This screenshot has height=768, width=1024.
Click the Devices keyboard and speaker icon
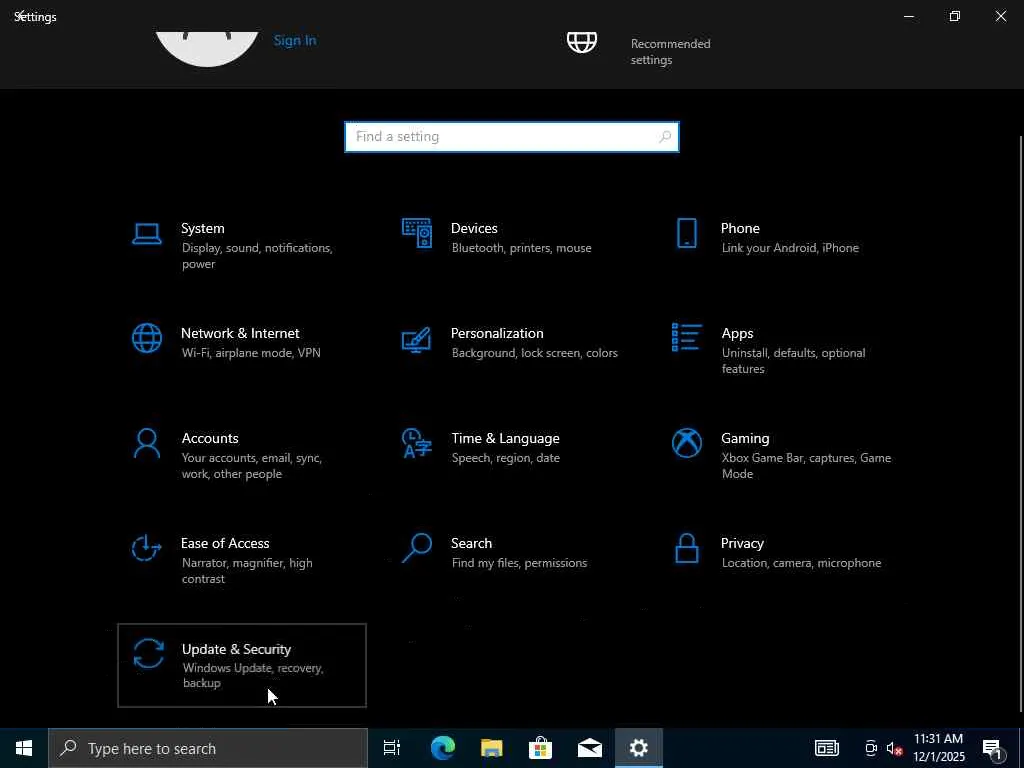(417, 233)
